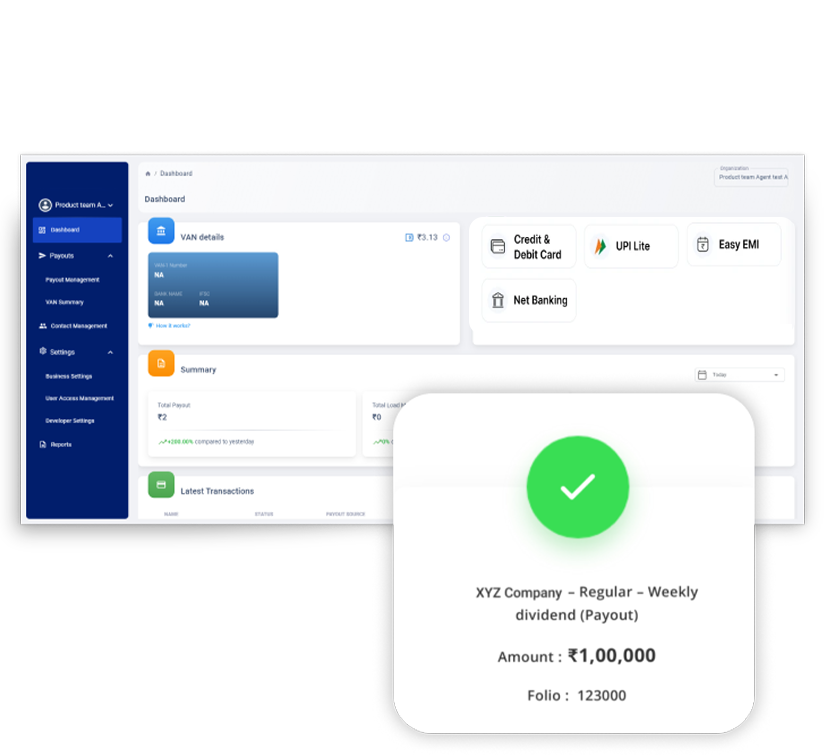836x756 pixels.
Task: Go to Contact Management in the sidebar
Action: [x=78, y=326]
